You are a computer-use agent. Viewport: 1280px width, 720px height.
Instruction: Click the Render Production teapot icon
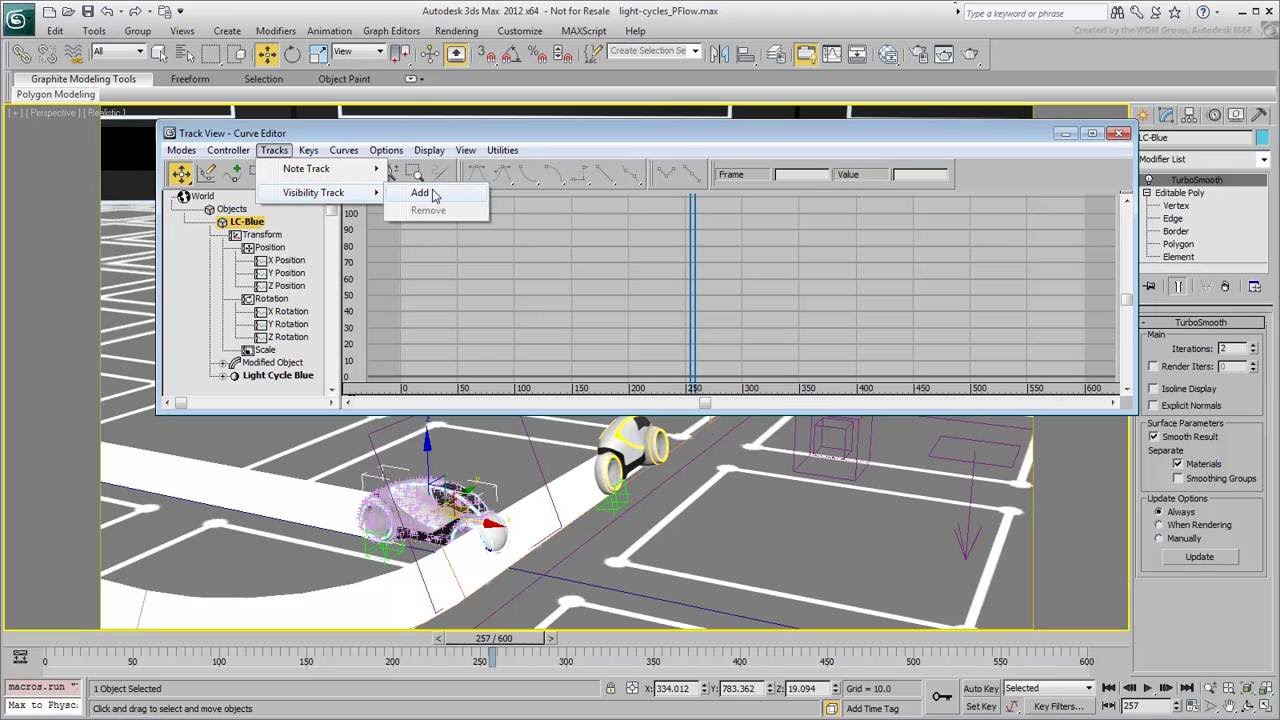(x=969, y=54)
